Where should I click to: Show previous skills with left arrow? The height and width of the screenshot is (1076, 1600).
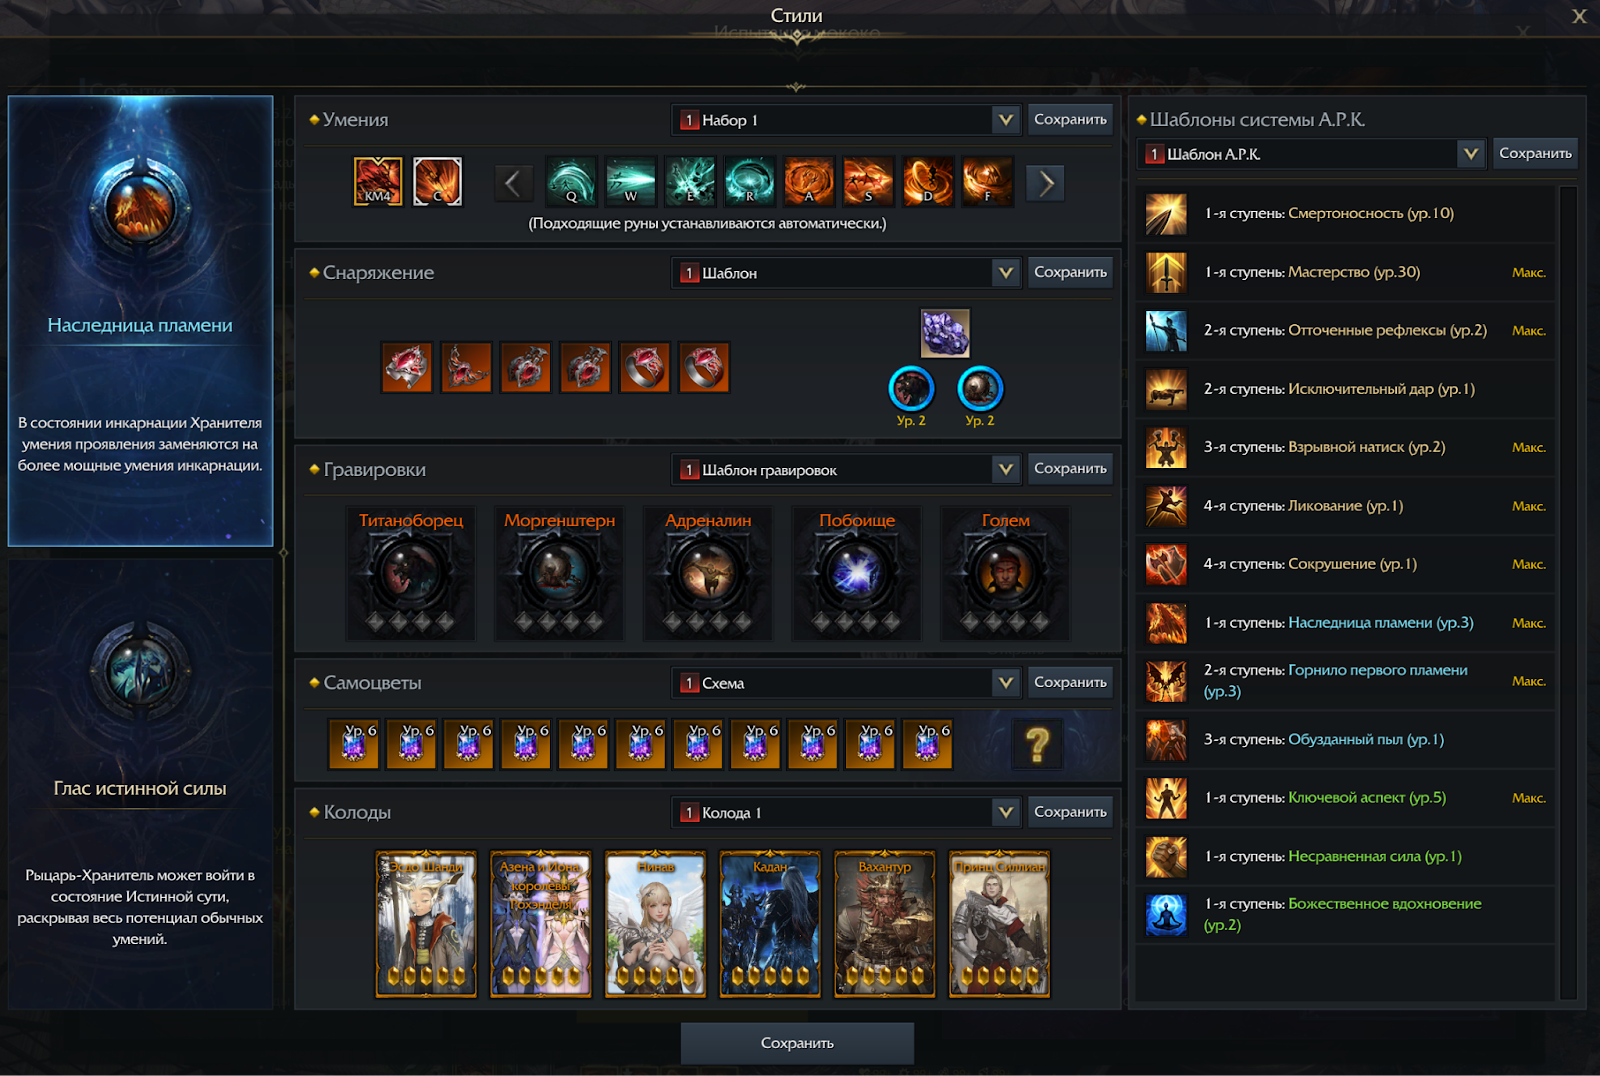(512, 183)
